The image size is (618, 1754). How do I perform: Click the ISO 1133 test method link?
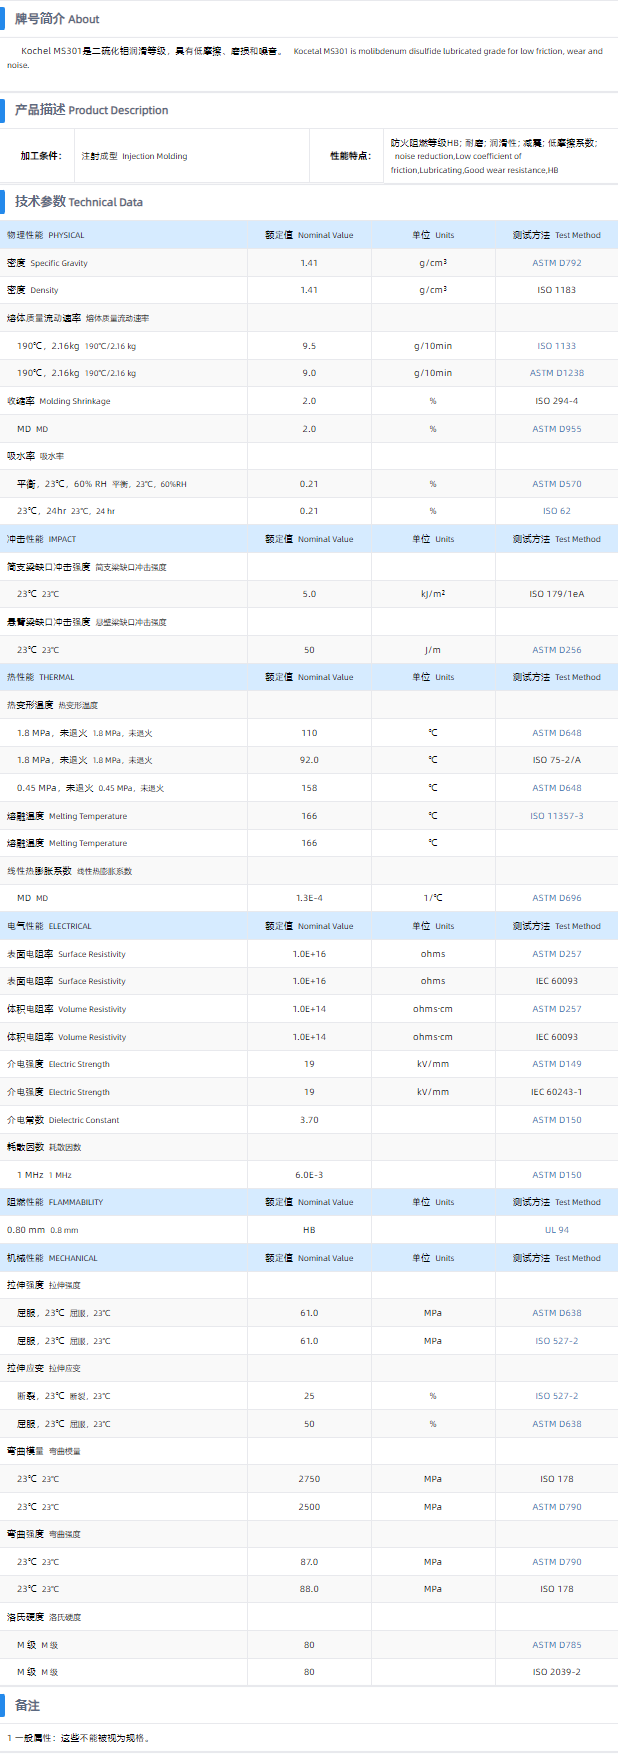point(556,346)
